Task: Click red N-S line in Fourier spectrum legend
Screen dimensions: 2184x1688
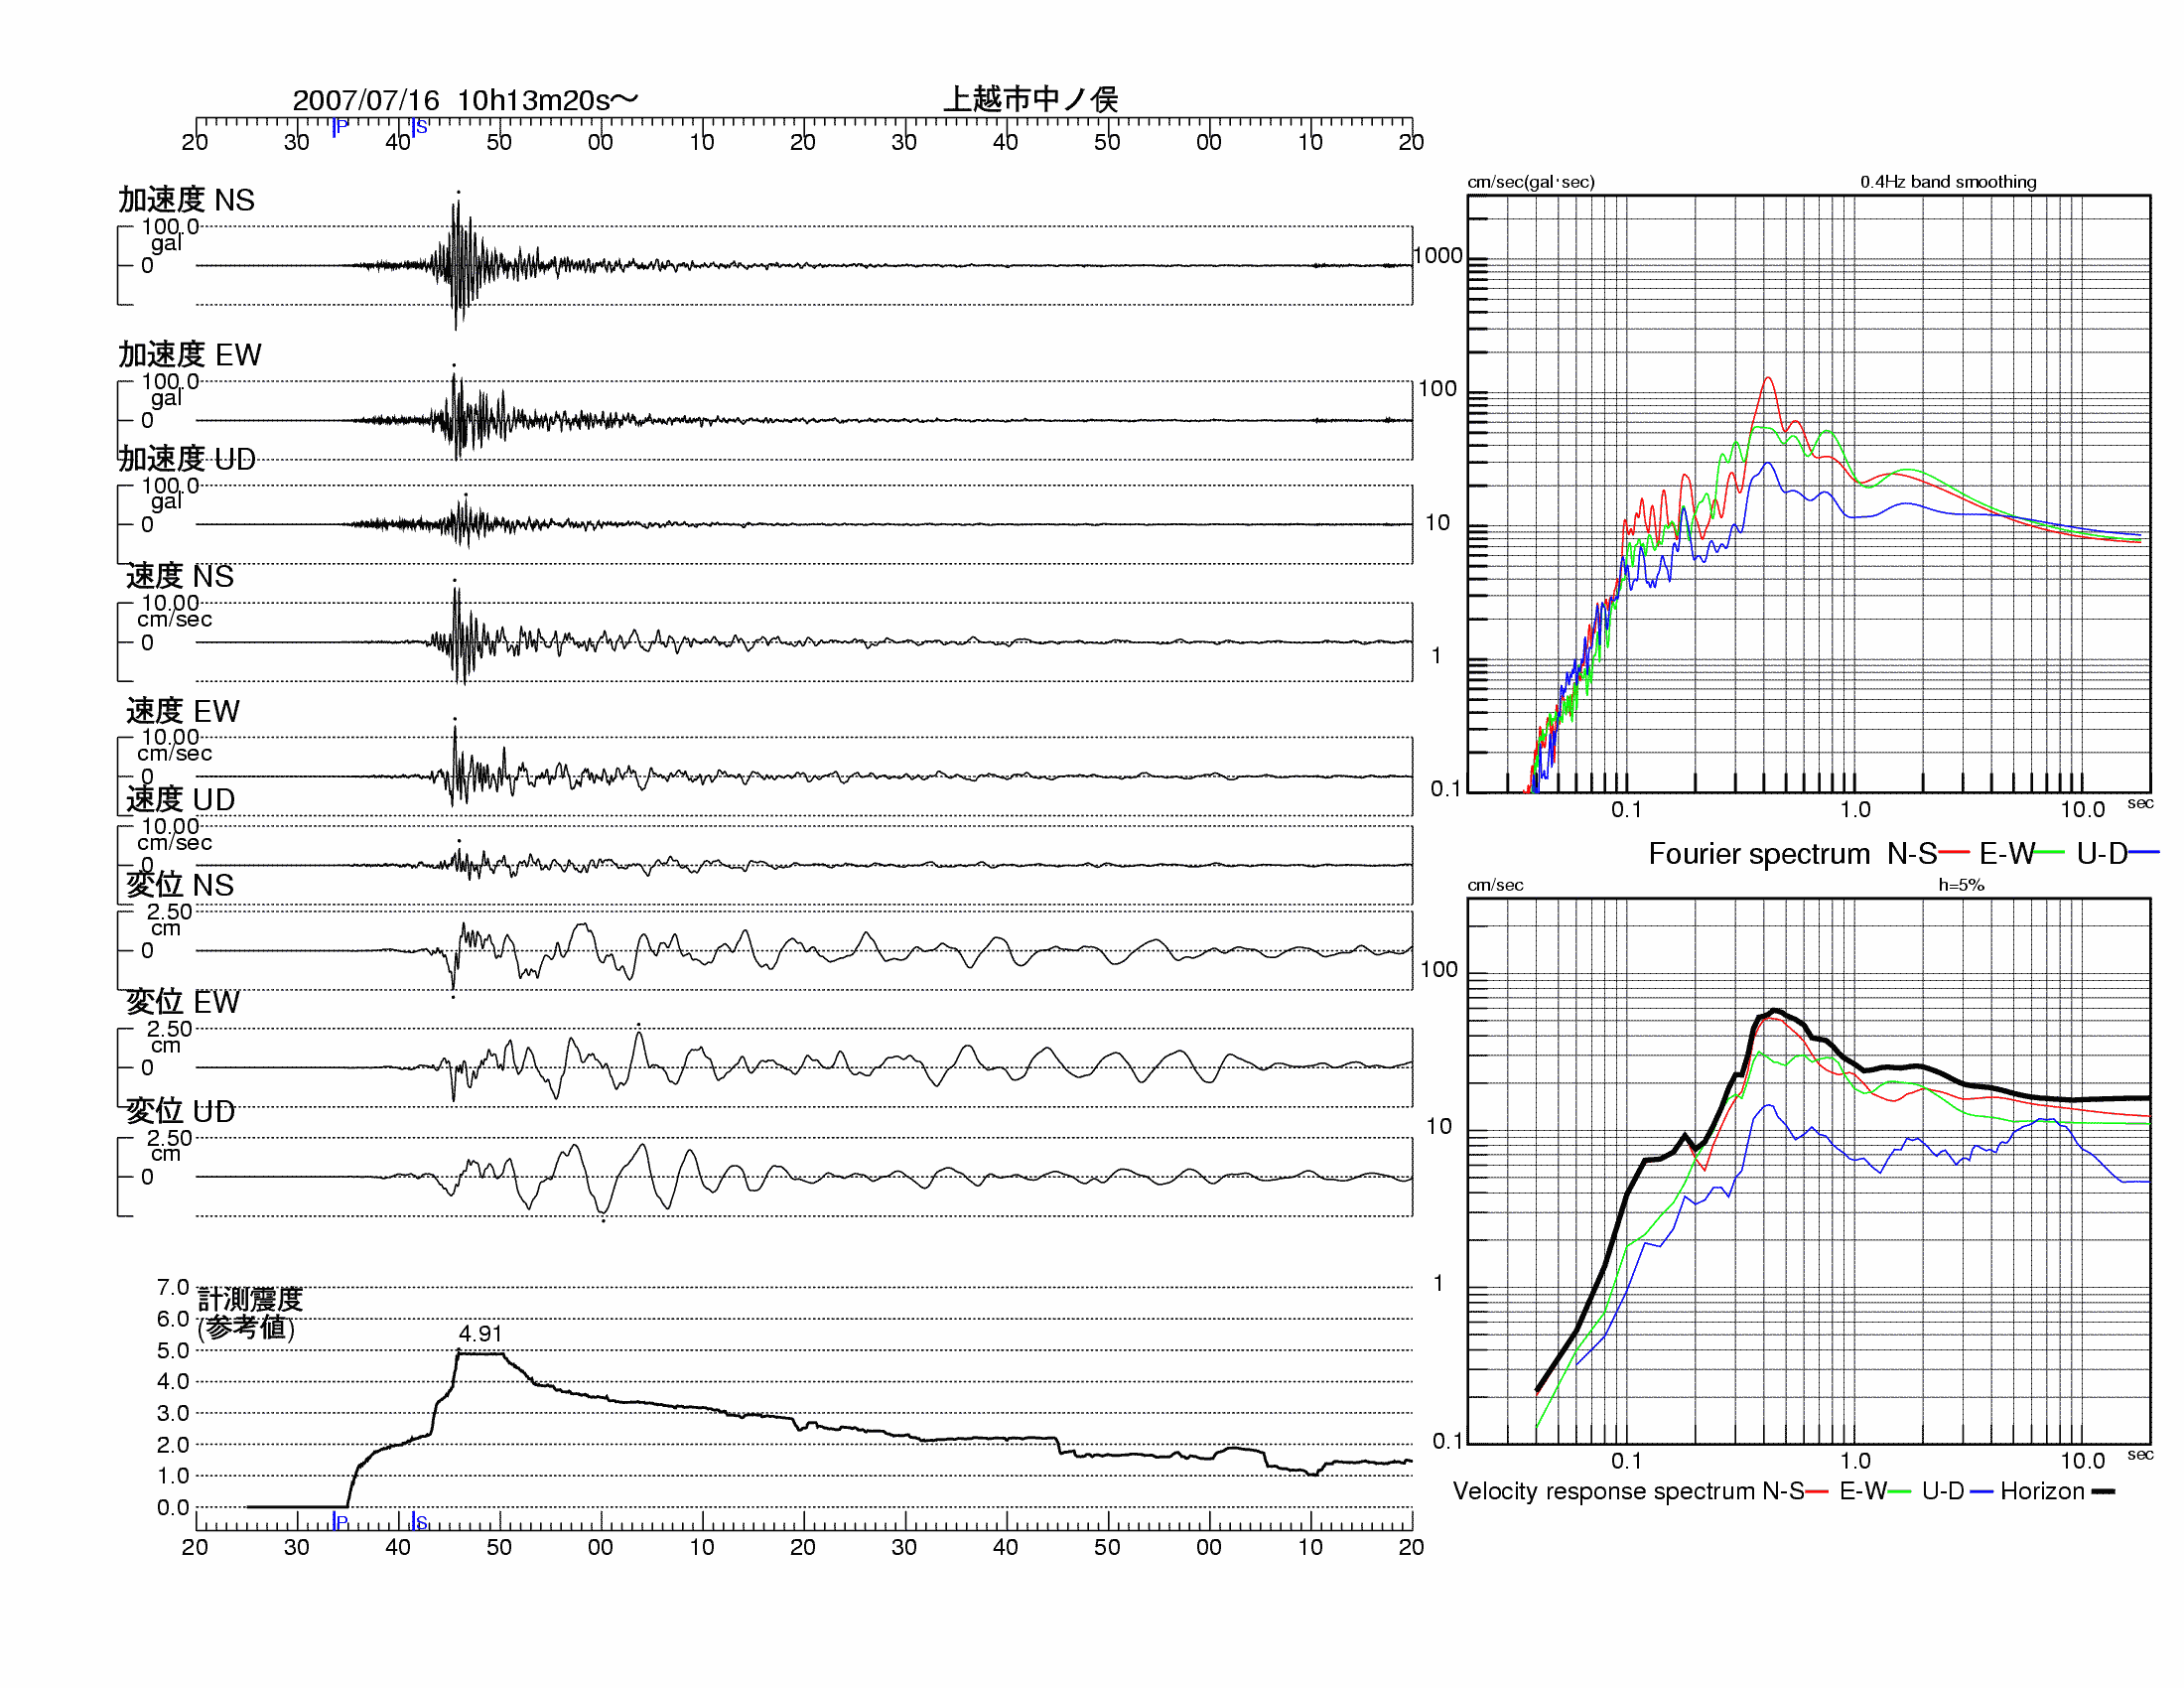Action: 1953,853
